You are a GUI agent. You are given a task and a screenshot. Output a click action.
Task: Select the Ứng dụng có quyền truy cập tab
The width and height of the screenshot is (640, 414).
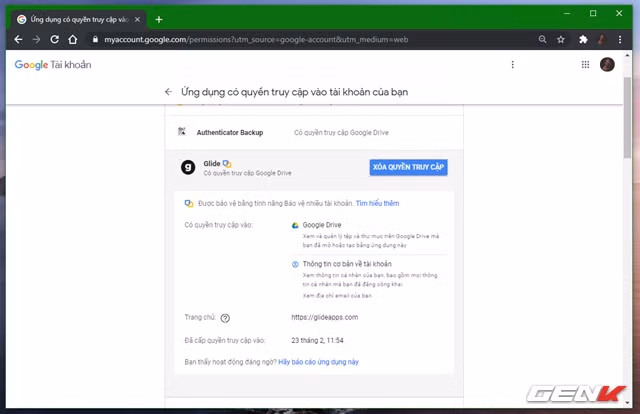click(x=78, y=19)
